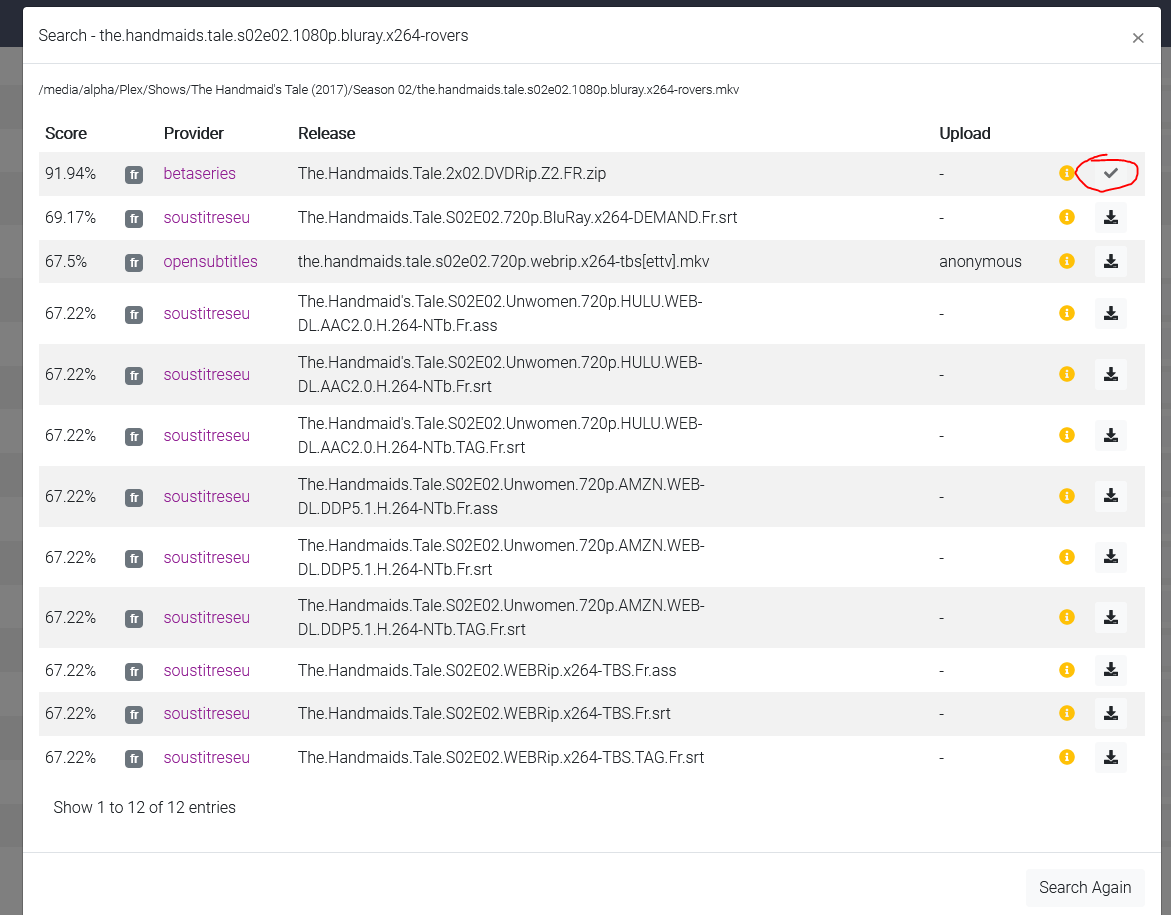This screenshot has width=1171, height=915.
Task: View info icon for the opensubtitles result
Action: coord(1066,261)
